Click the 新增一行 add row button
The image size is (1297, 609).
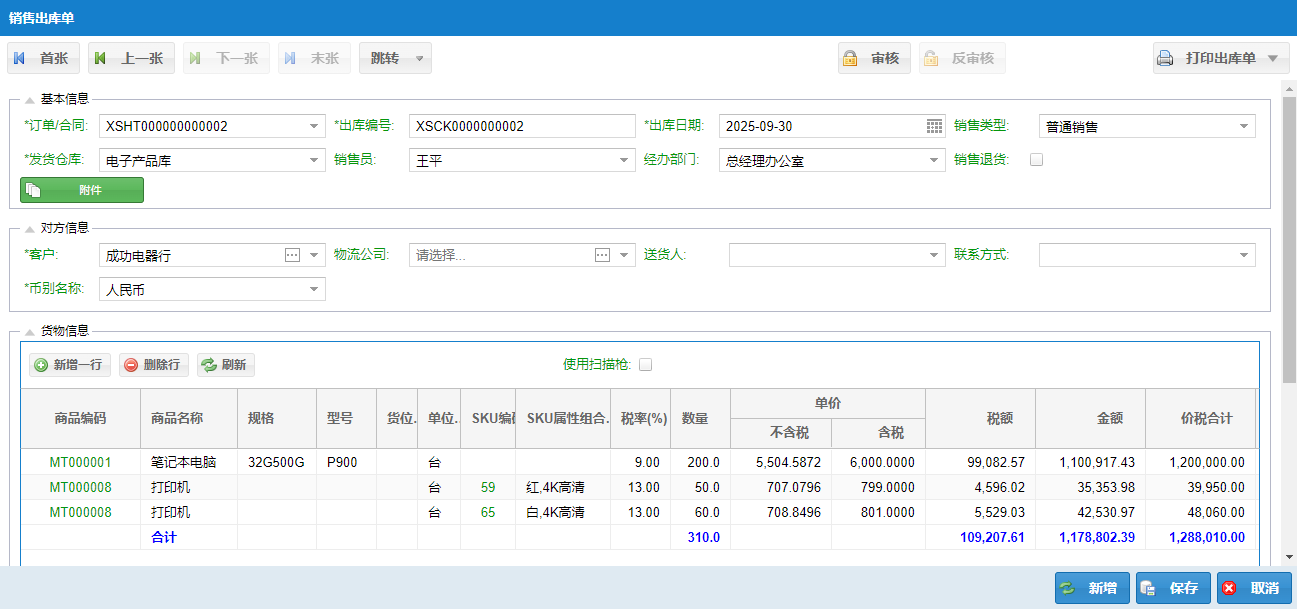pyautogui.click(x=69, y=365)
